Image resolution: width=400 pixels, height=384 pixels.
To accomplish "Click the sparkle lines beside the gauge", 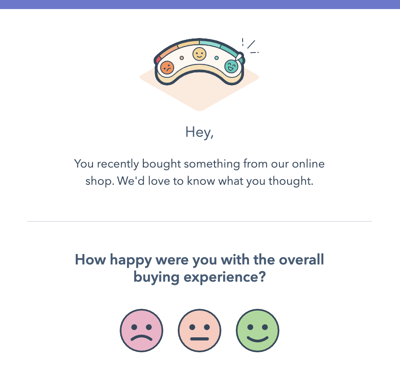I will coord(250,45).
